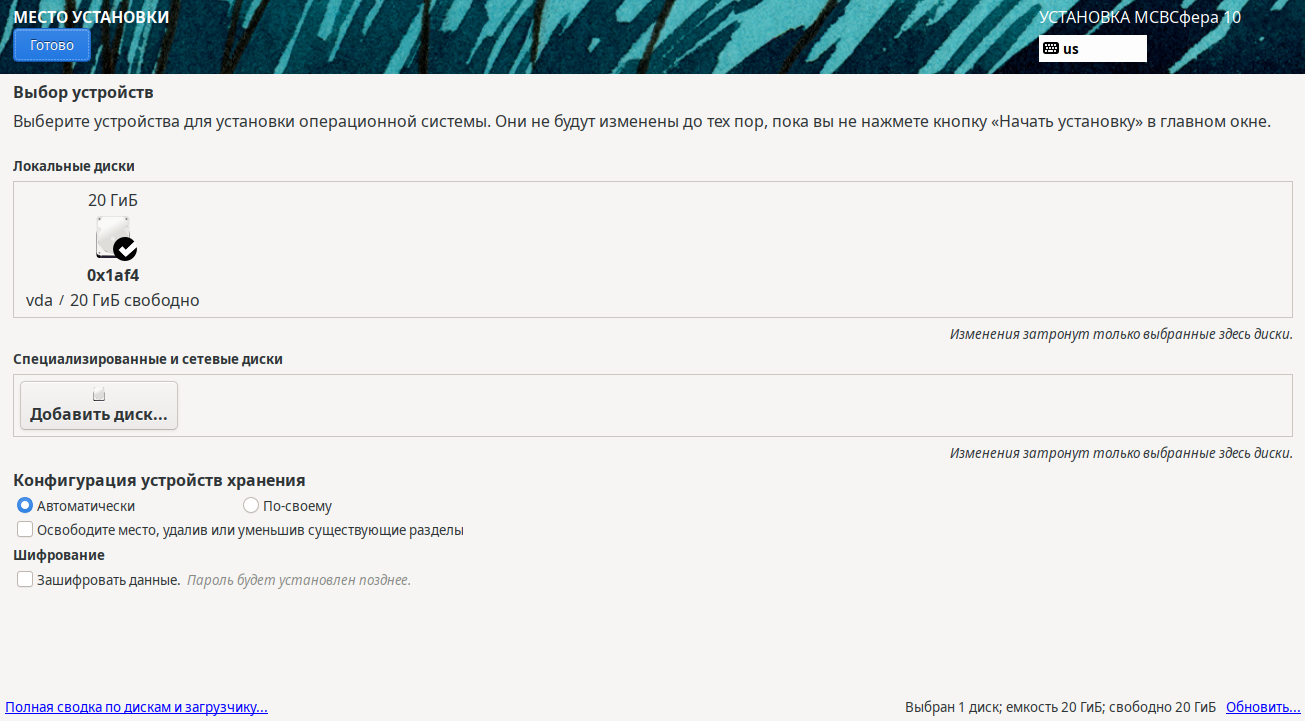
Task: Click the 20 ГиБ size label above disk
Action: point(113,200)
